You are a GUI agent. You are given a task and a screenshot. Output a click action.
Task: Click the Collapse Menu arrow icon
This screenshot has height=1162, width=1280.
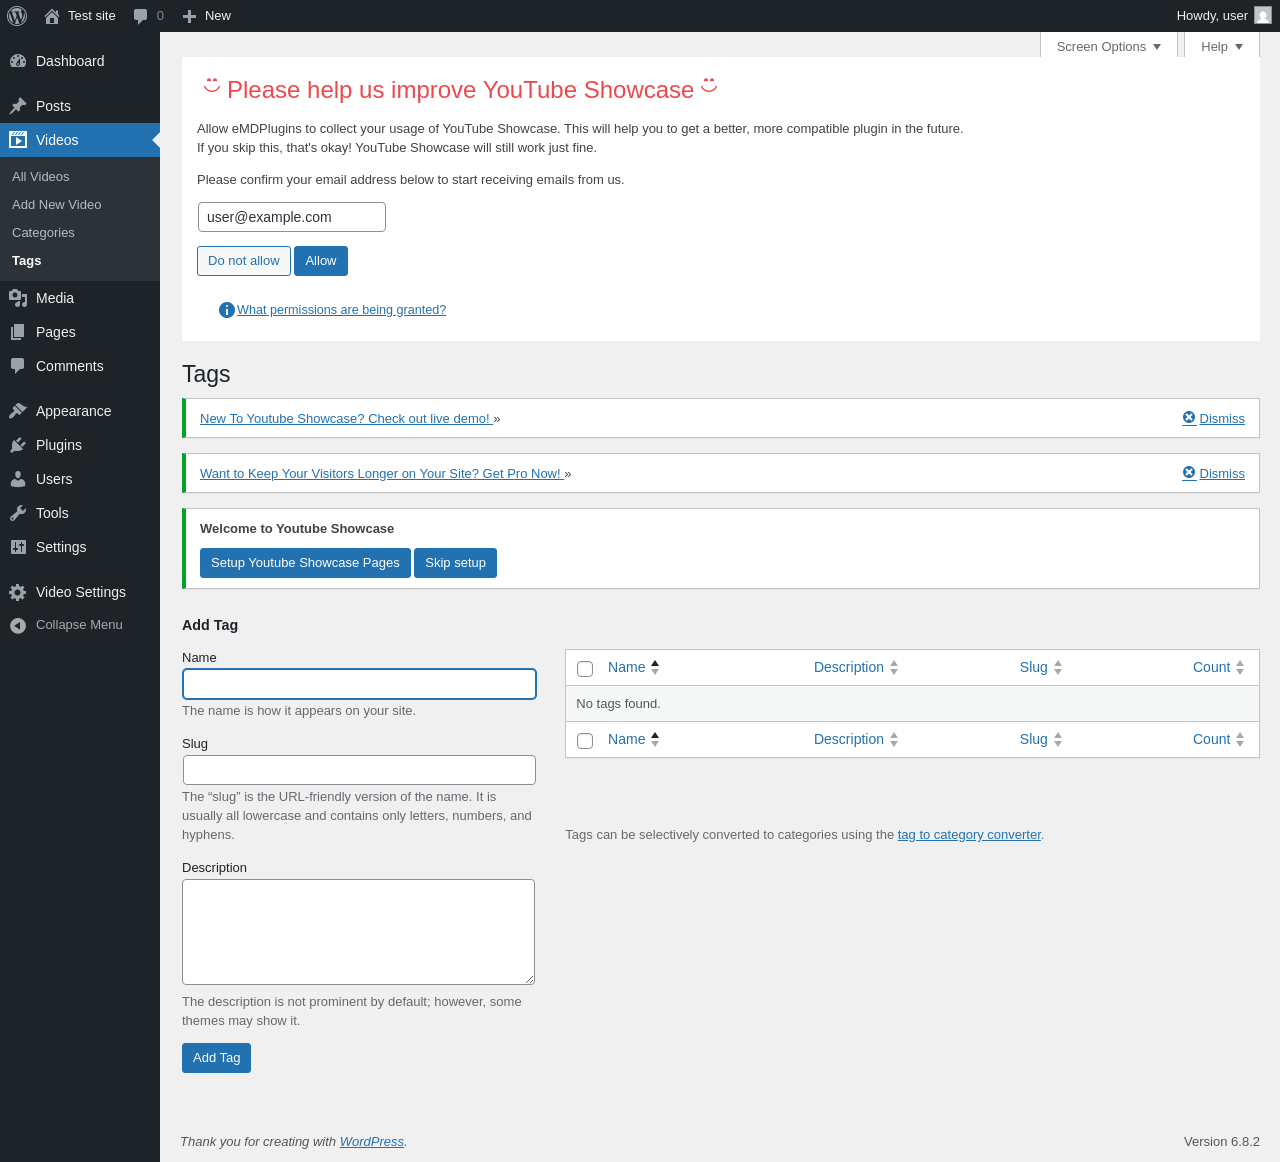pyautogui.click(x=18, y=625)
